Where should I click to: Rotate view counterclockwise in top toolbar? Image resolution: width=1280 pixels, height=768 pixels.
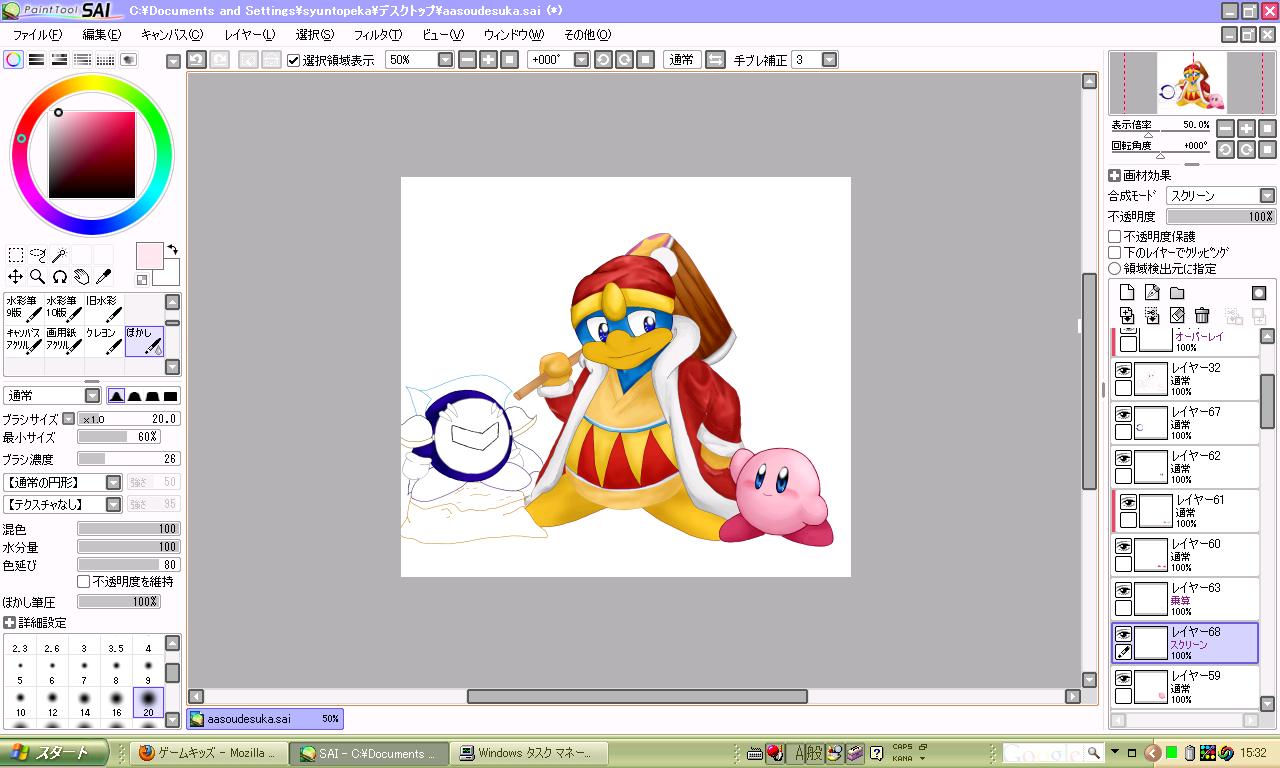(x=603, y=60)
